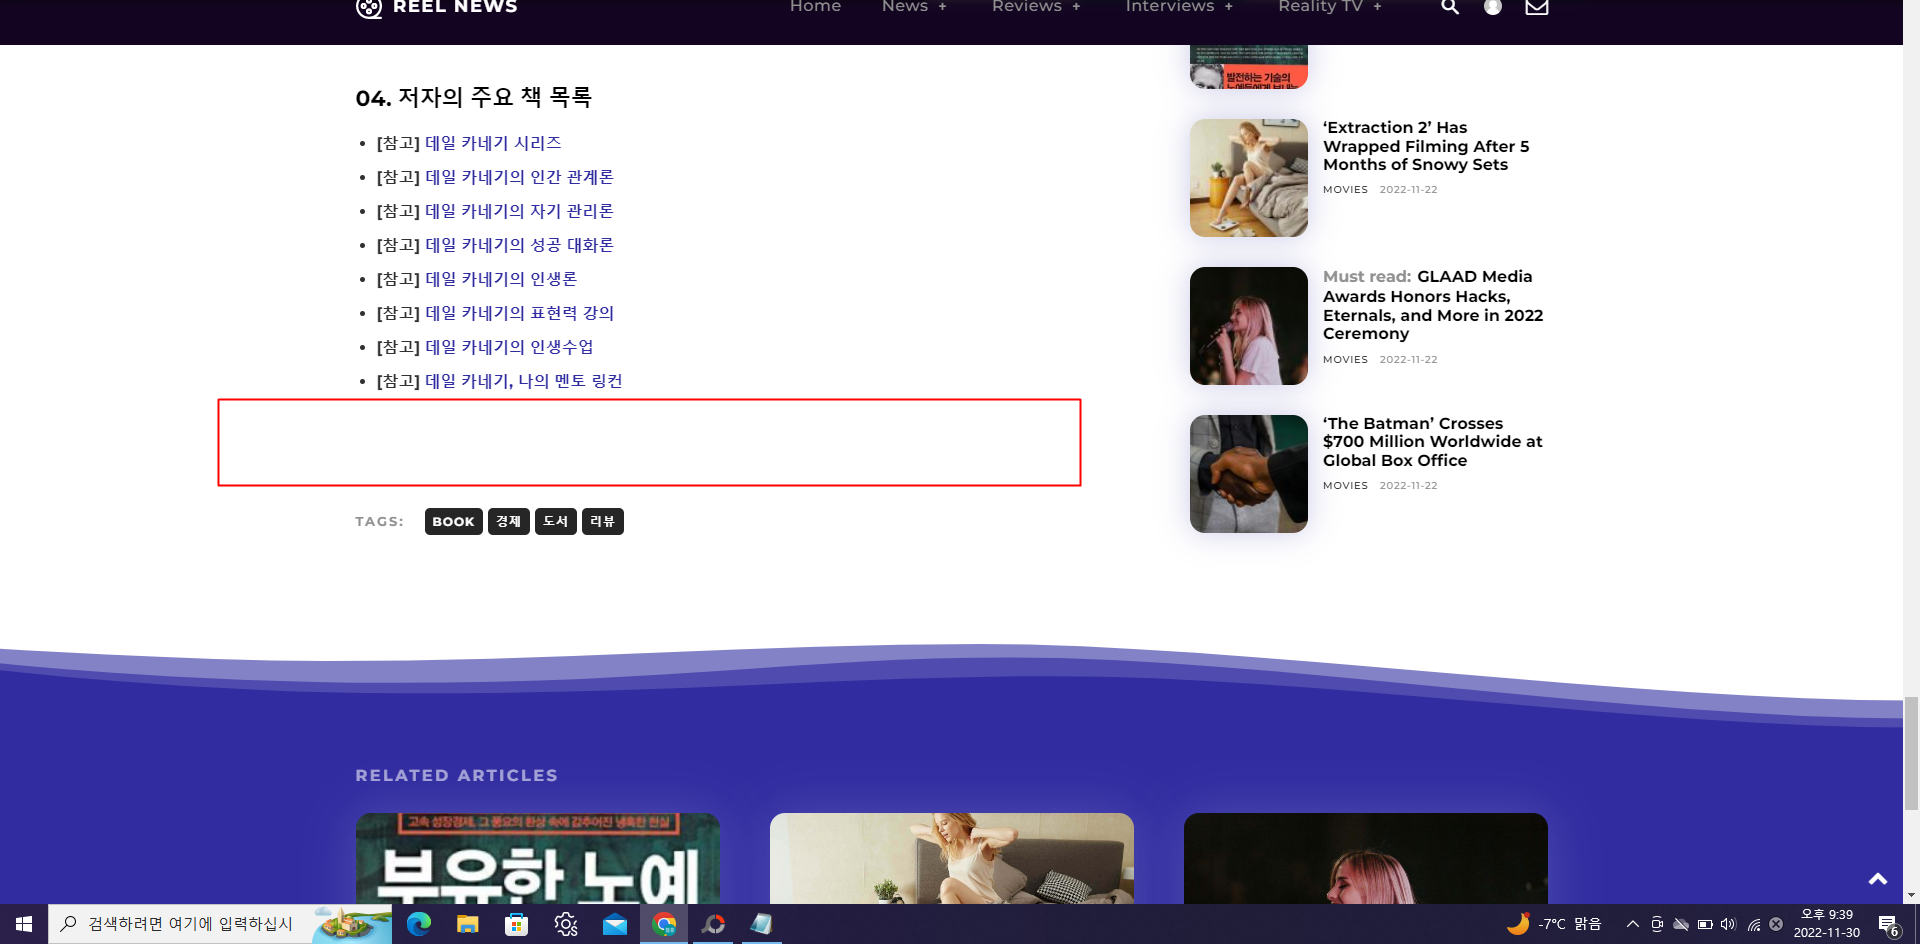
Task: Open Settings gear from the taskbar
Action: (566, 924)
